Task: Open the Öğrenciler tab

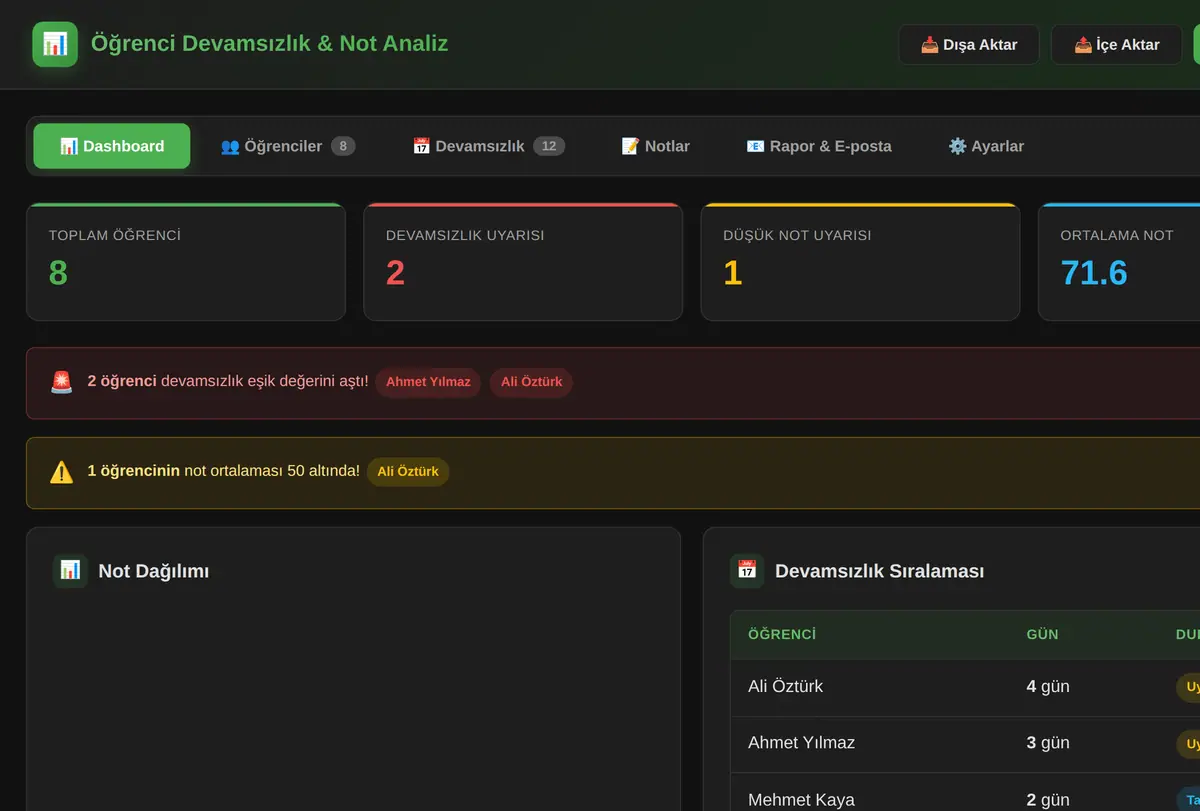Action: (x=288, y=146)
